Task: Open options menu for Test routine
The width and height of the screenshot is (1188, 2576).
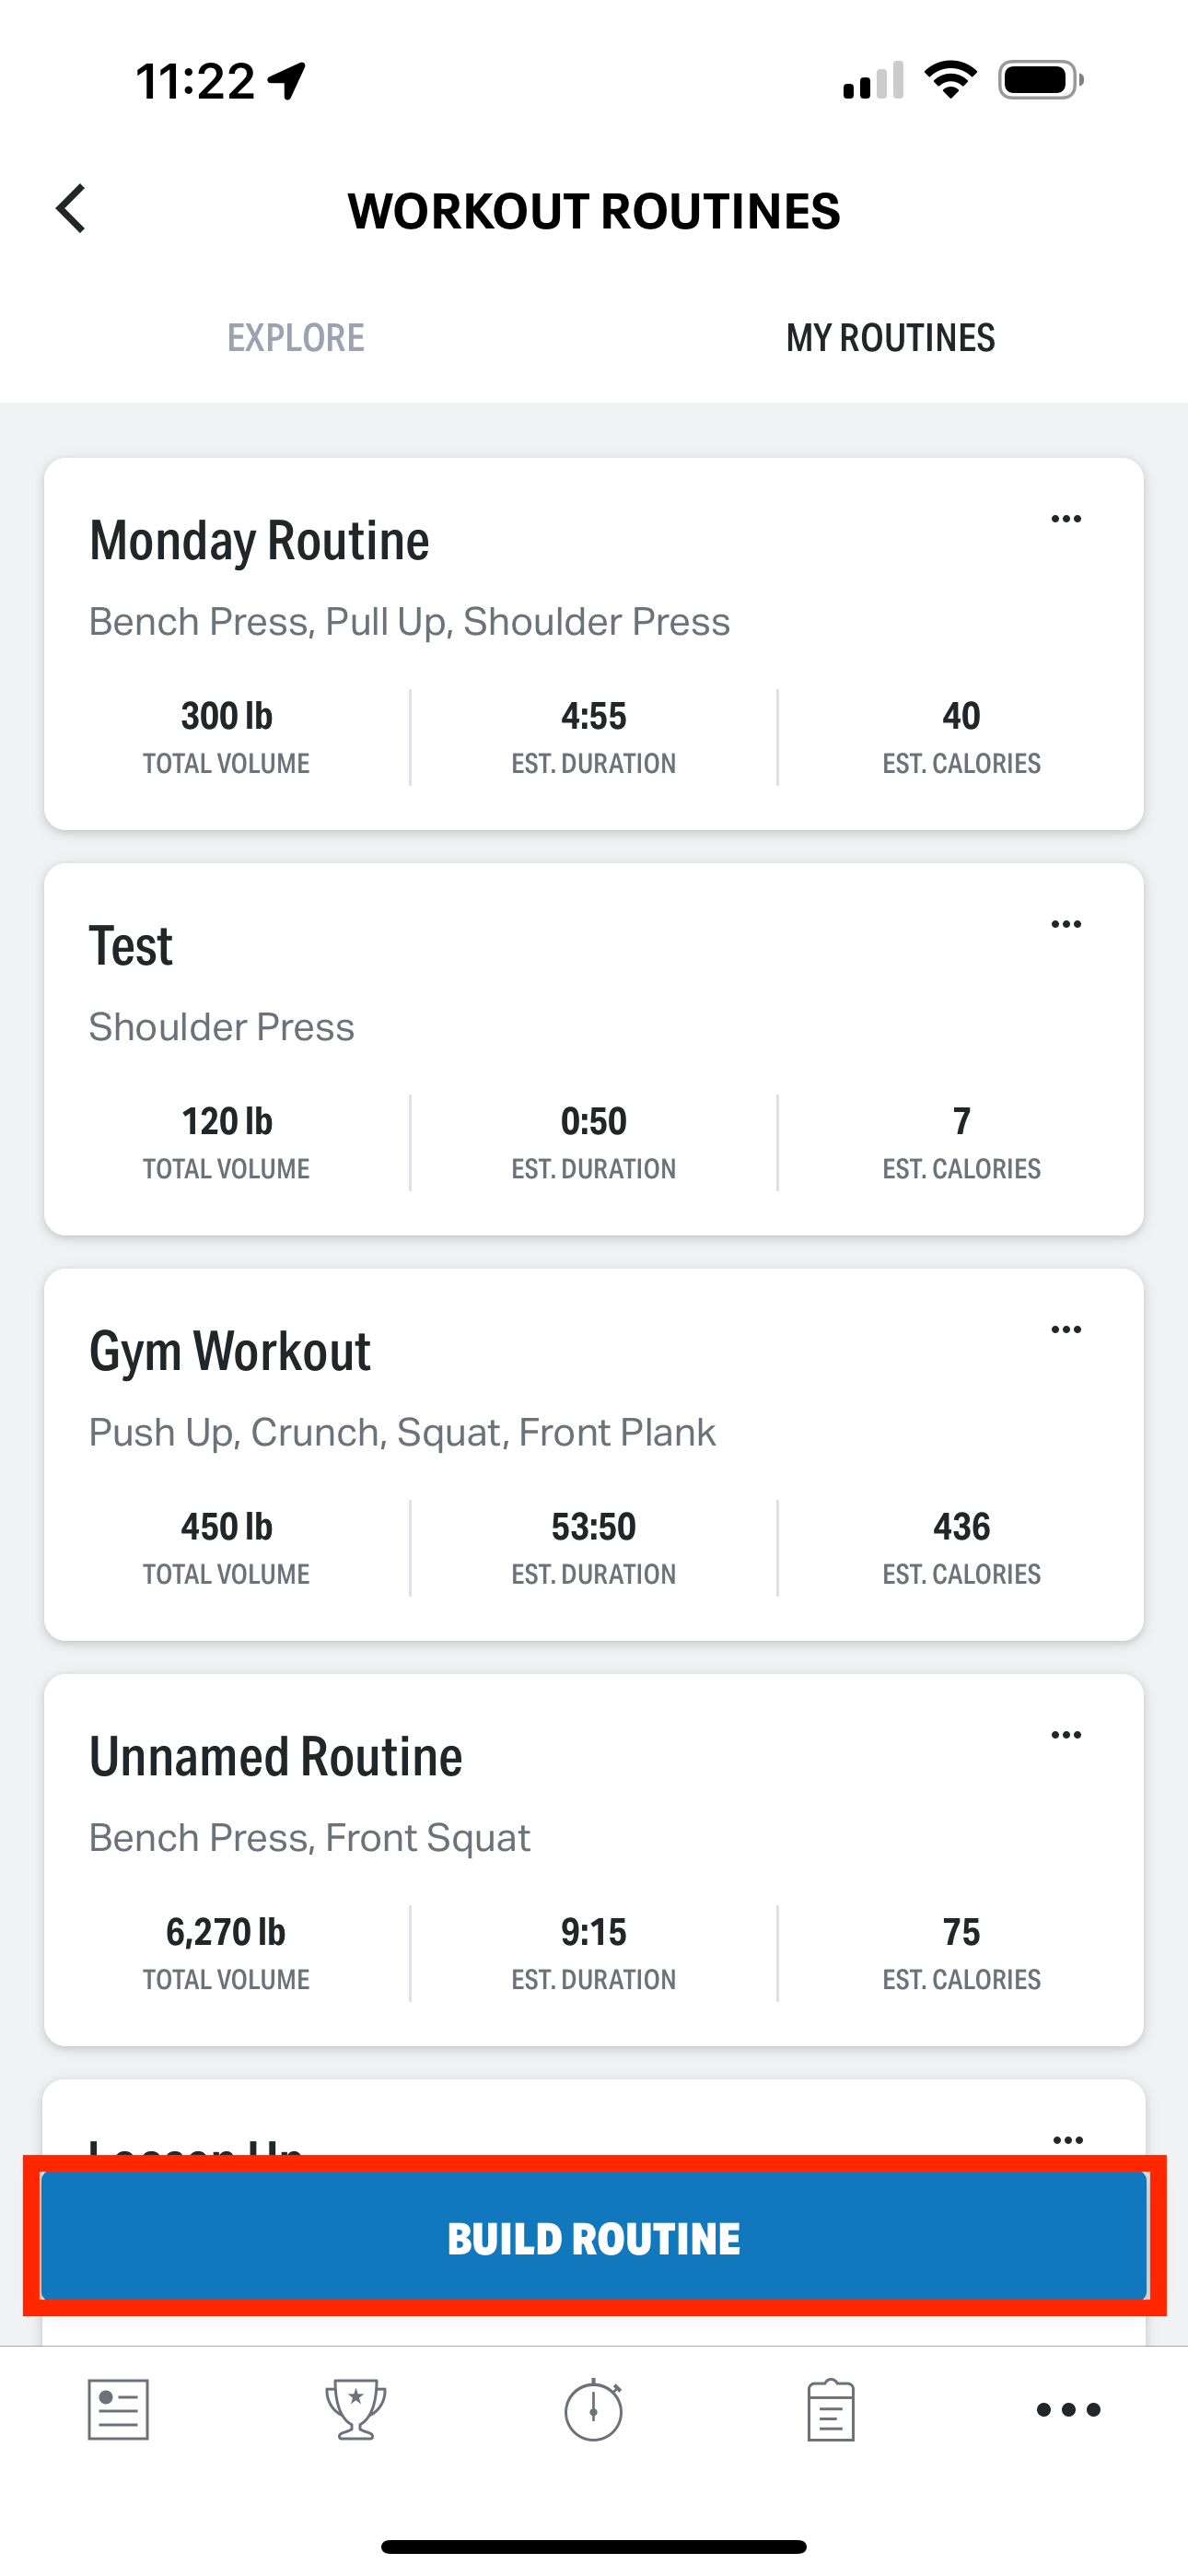Action: [x=1066, y=924]
